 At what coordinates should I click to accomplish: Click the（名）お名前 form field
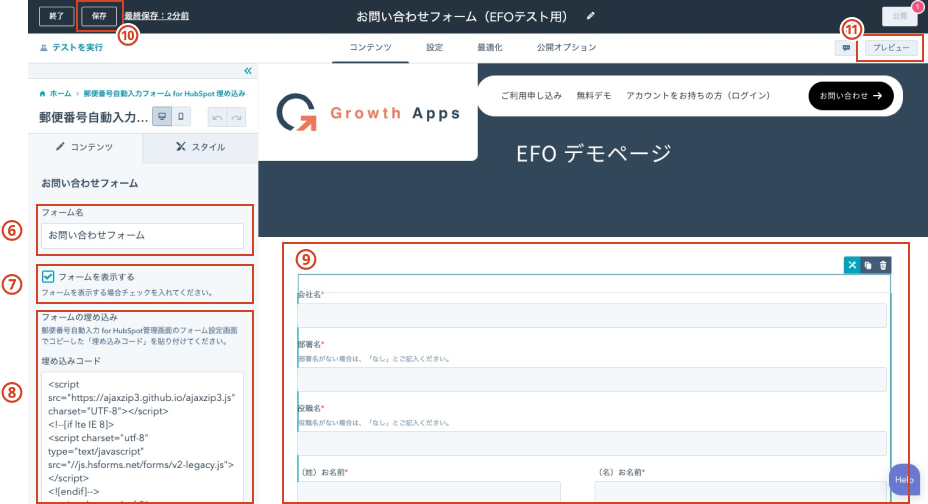[740, 492]
